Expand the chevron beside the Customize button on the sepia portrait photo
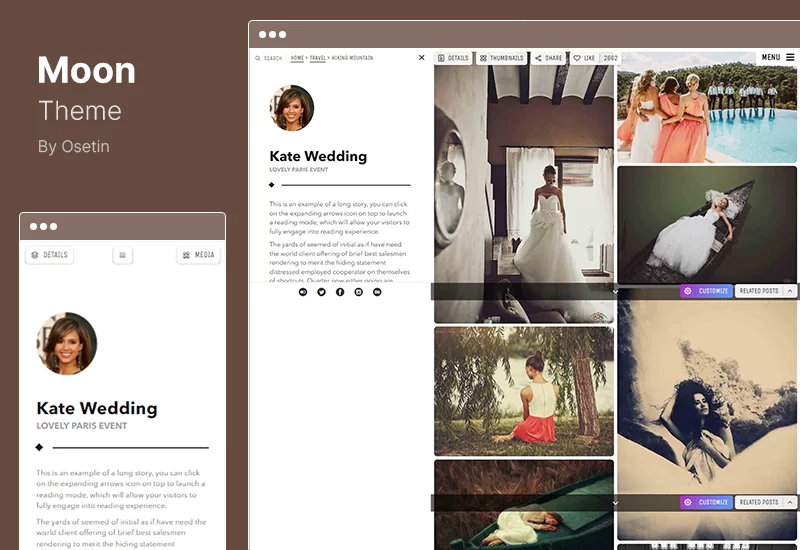Screen dimensions: 800x550 [x=615, y=503]
